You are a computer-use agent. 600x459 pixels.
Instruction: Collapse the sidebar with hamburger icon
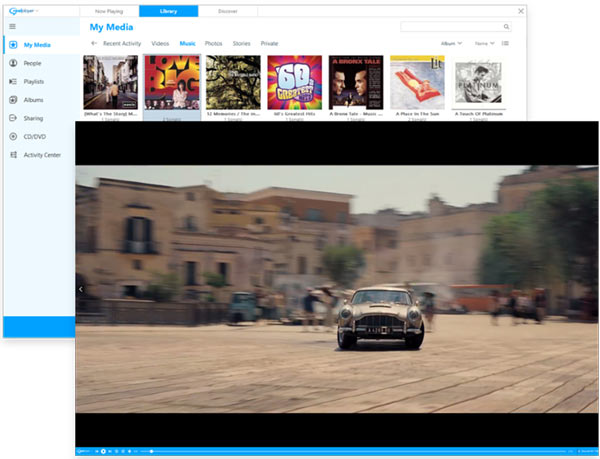13,26
